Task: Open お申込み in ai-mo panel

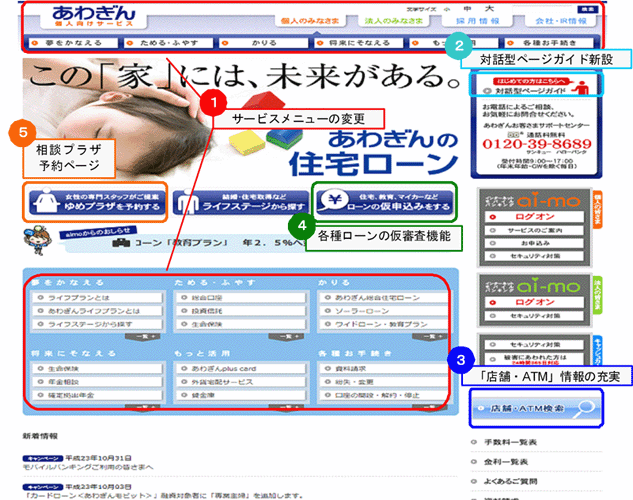Action: point(534,243)
